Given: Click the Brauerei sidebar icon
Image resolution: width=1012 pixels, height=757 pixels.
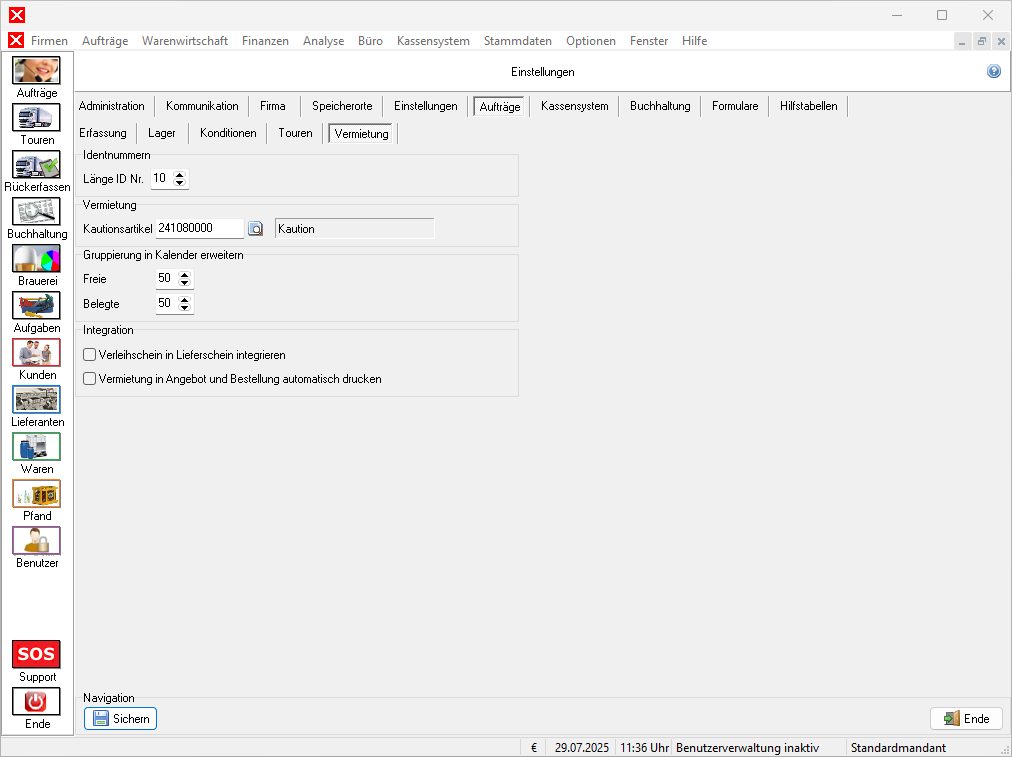Looking at the screenshot, I should point(37,259).
